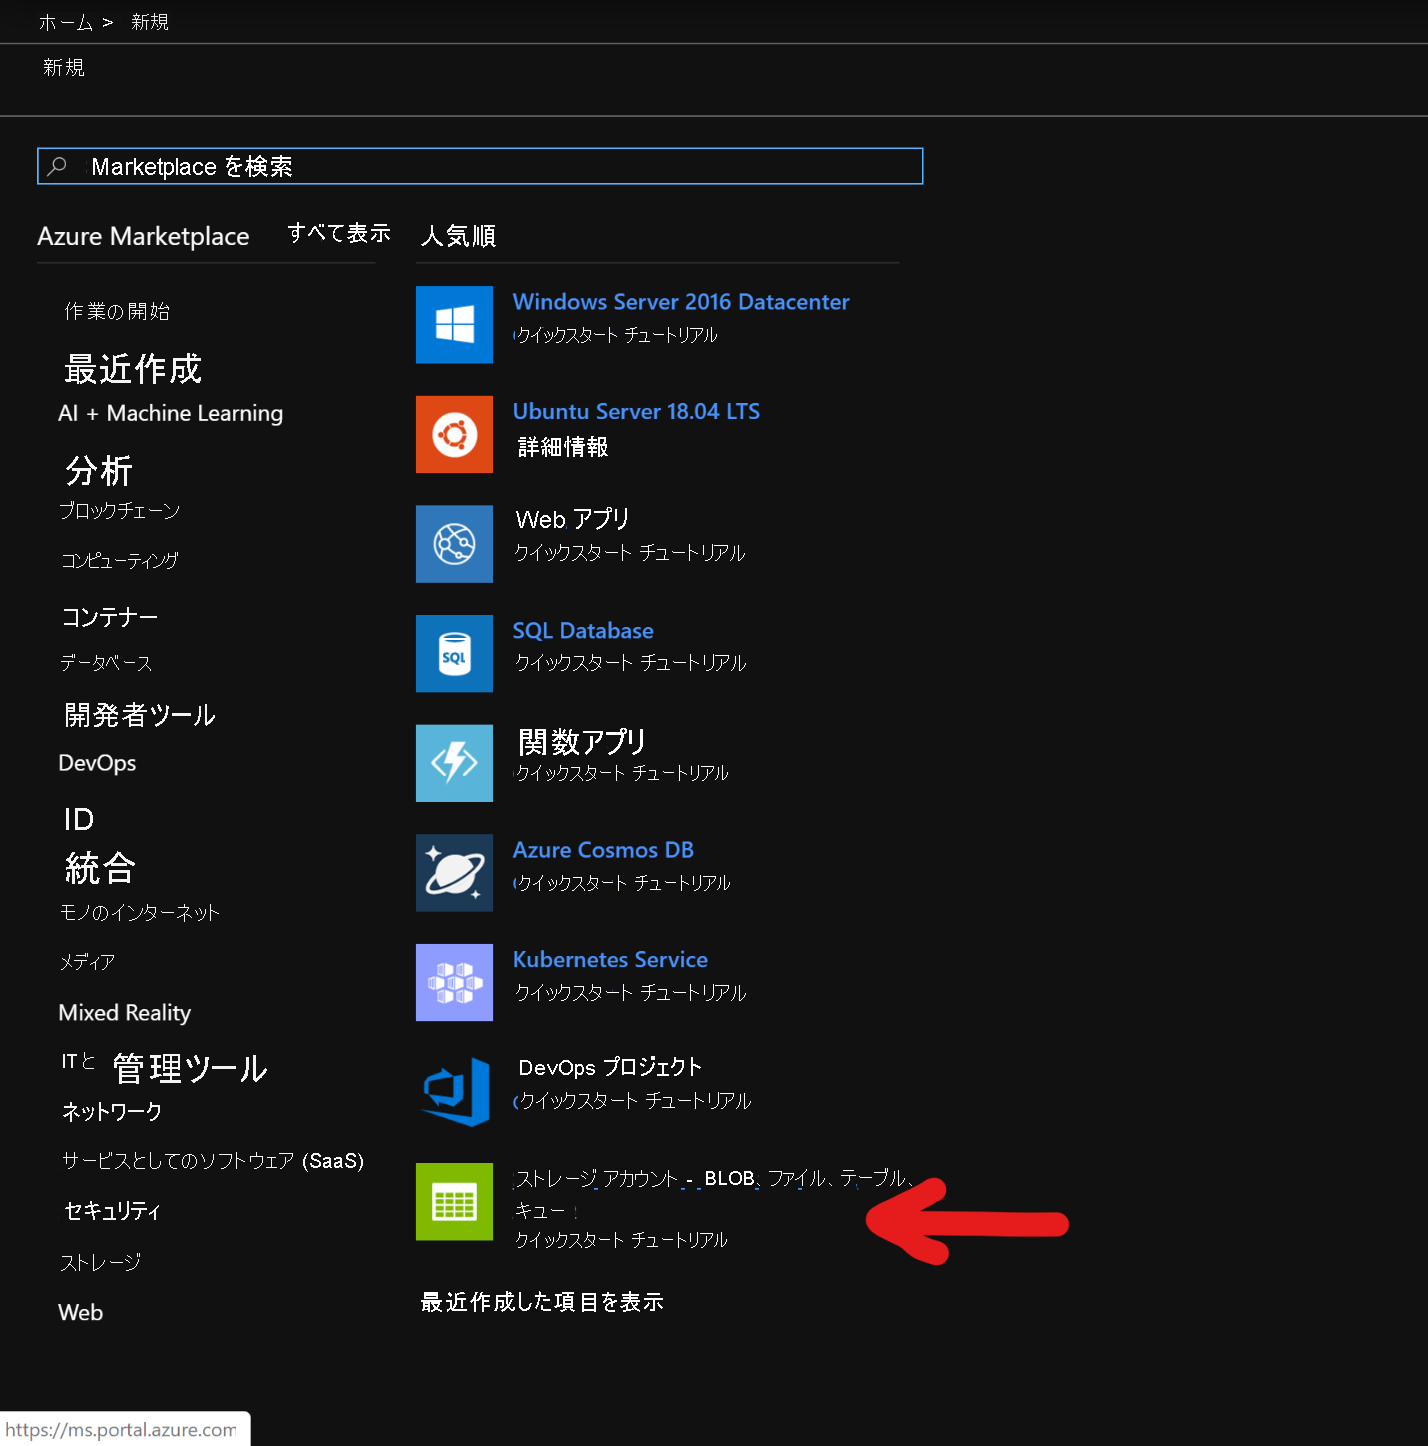Click クイックスタート チュートリアル under 関数アプリ

pos(621,773)
